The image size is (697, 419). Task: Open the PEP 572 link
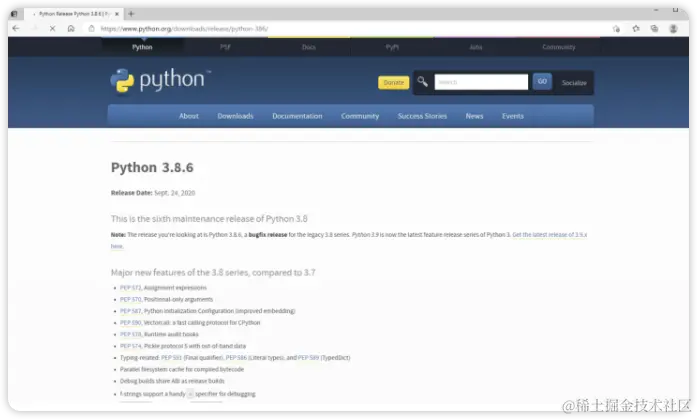tap(130, 288)
